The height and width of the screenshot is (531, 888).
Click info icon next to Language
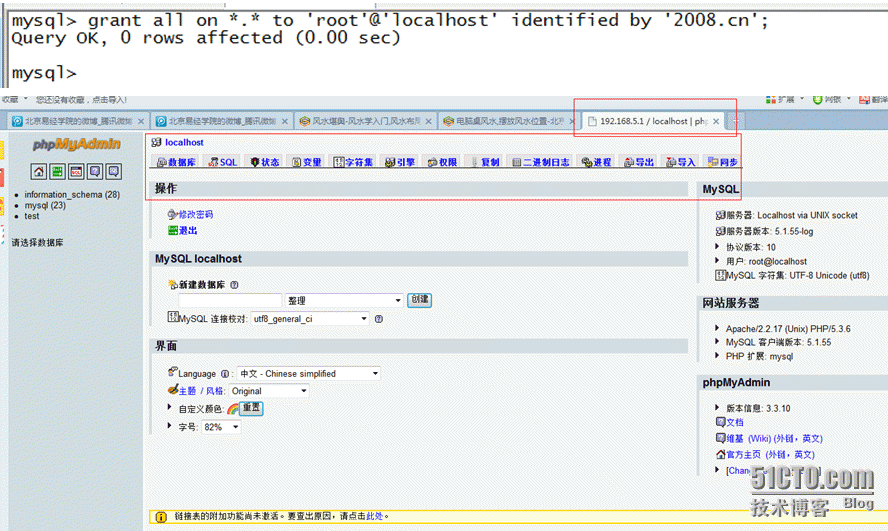225,374
